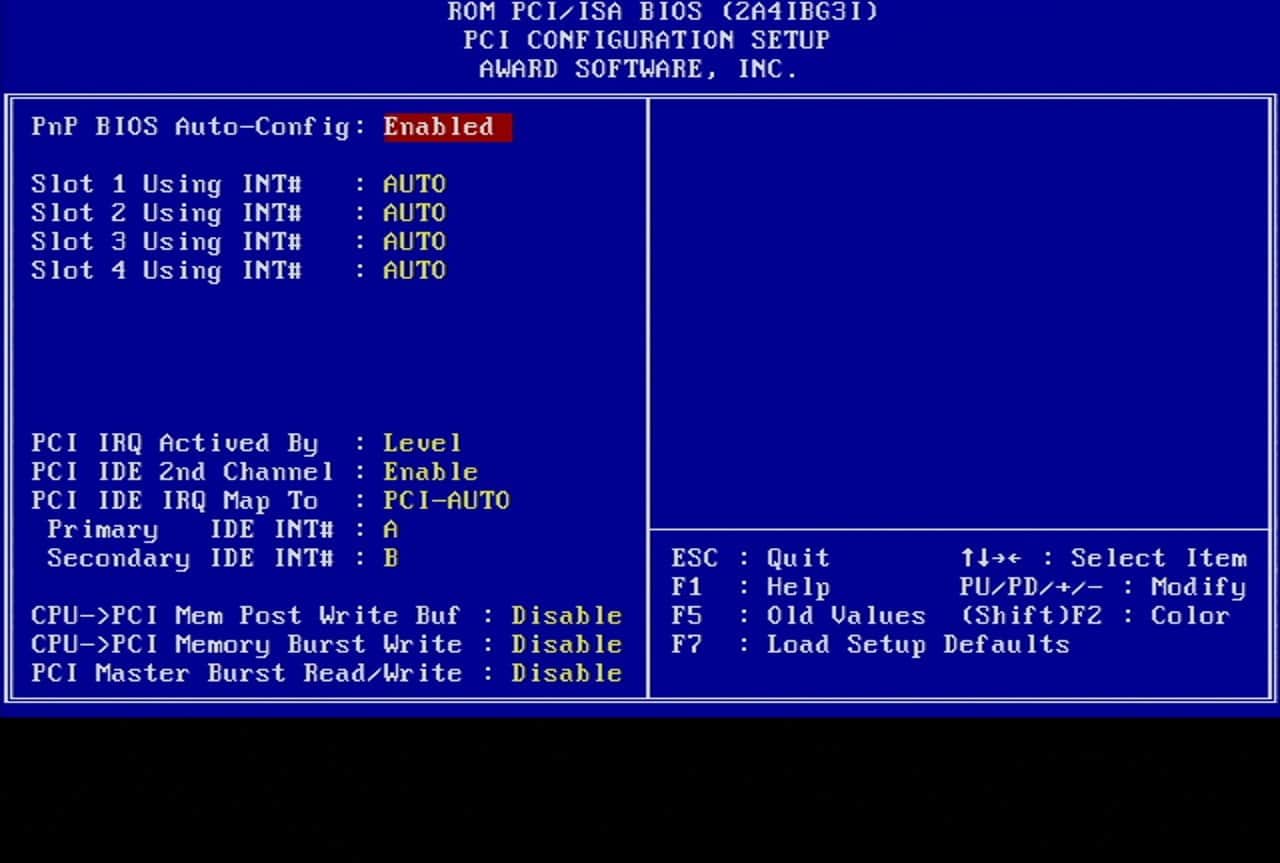
Task: Click the Slot 2 Using INT# label
Action: point(166,213)
